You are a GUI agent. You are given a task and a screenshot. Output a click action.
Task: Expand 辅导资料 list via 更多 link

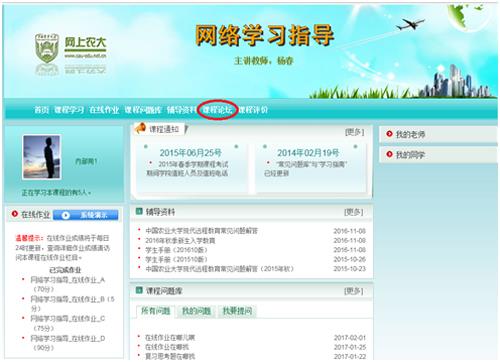point(354,212)
